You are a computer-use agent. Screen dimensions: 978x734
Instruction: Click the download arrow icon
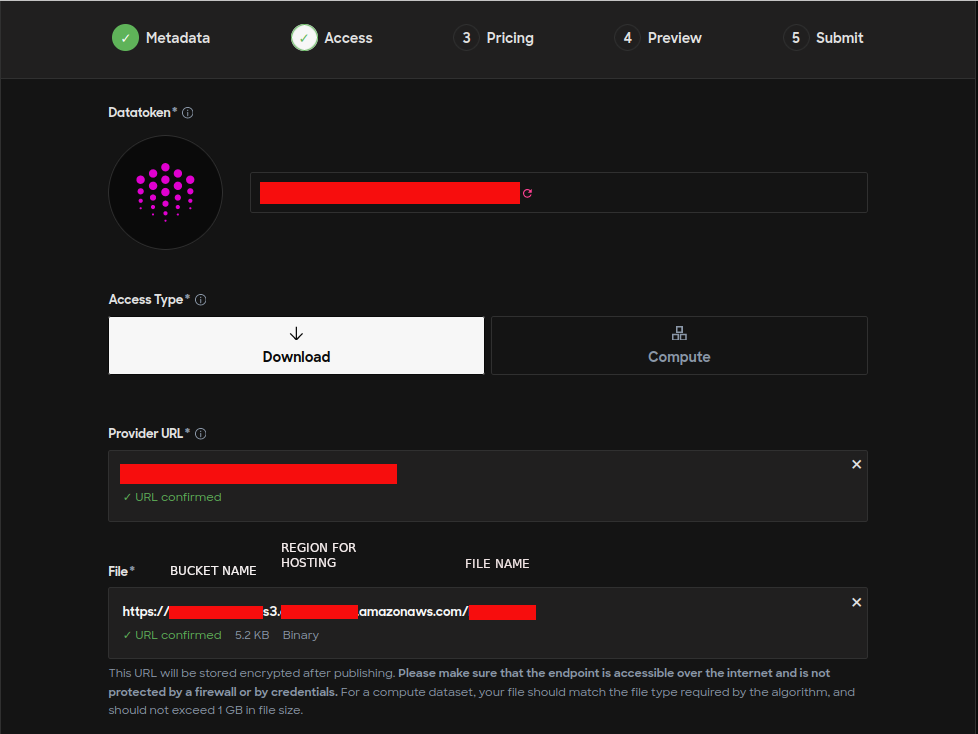(296, 334)
